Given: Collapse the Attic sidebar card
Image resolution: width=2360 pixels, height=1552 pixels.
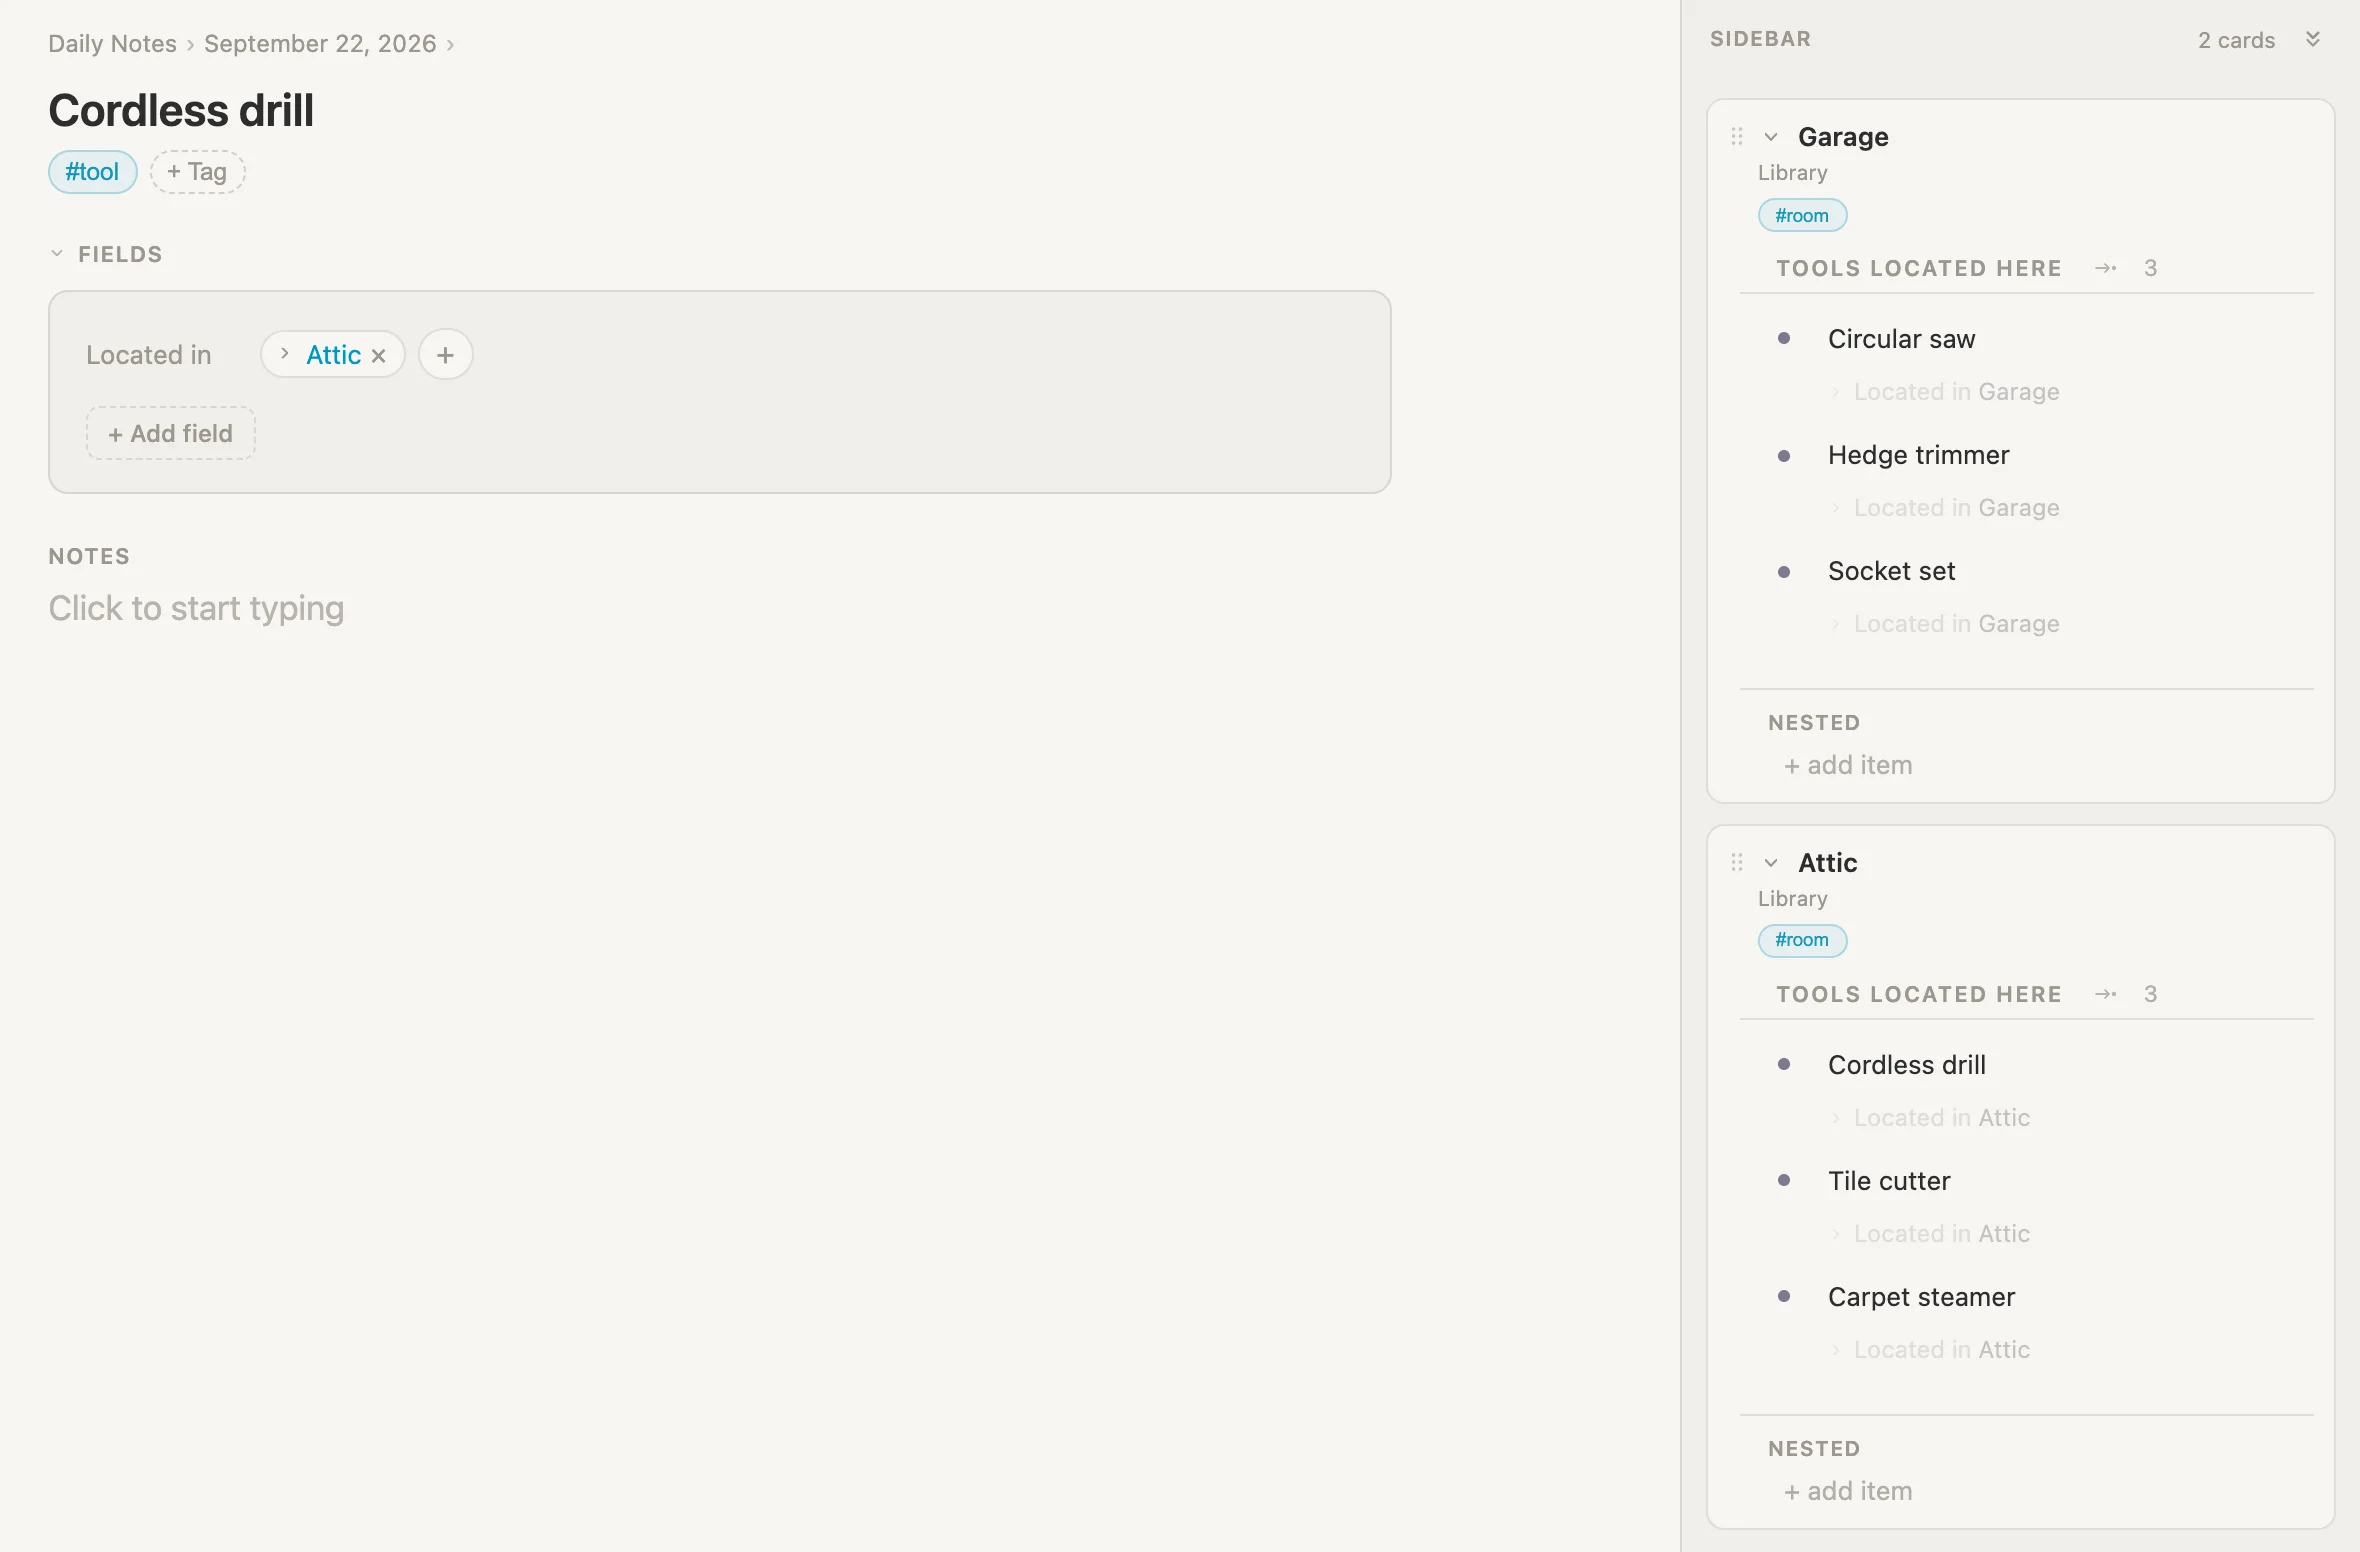Looking at the screenshot, I should [1771, 863].
